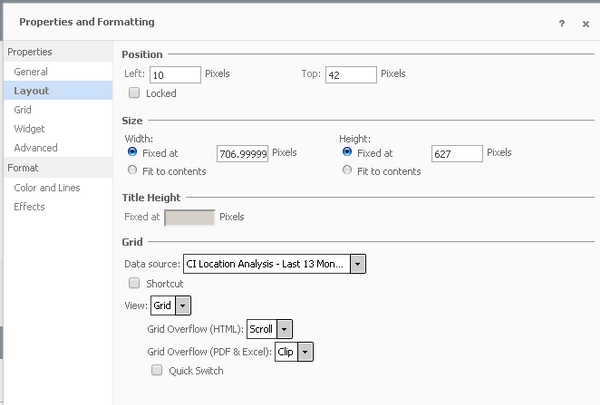The height and width of the screenshot is (405, 600).
Task: Open Grid Overflow (PDF & Excel) dropdown
Action: (306, 351)
